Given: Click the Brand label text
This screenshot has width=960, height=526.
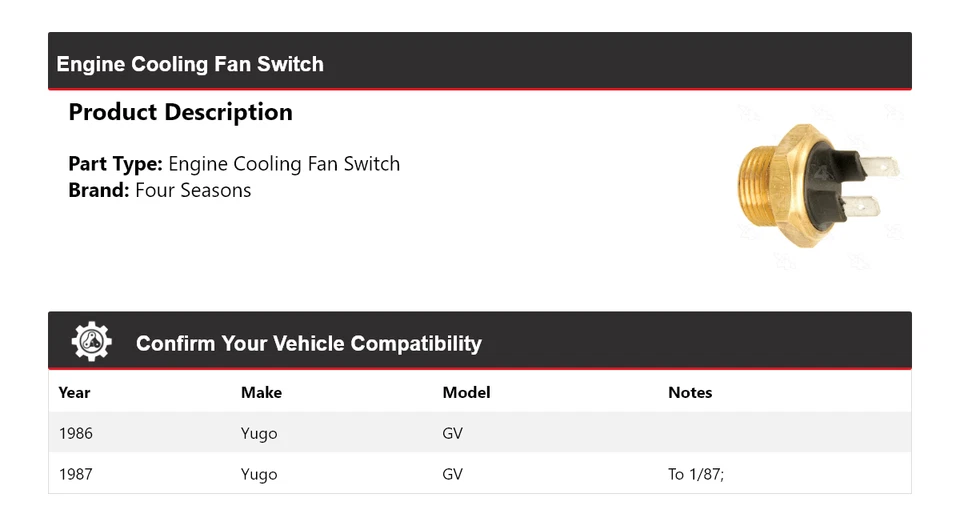Looking at the screenshot, I should (x=99, y=190).
